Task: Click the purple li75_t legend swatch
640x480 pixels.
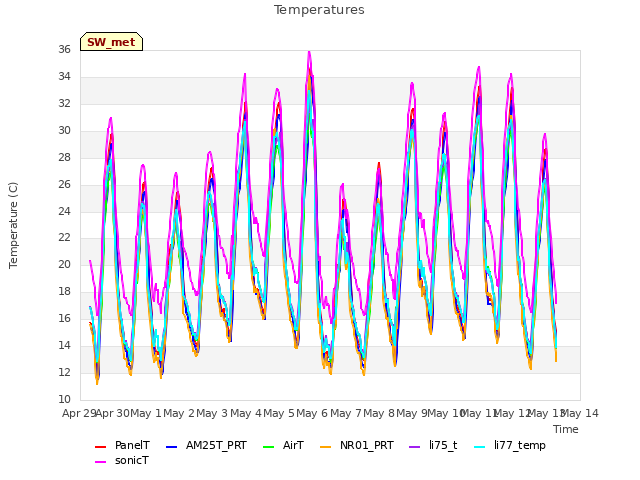Action: [x=414, y=447]
